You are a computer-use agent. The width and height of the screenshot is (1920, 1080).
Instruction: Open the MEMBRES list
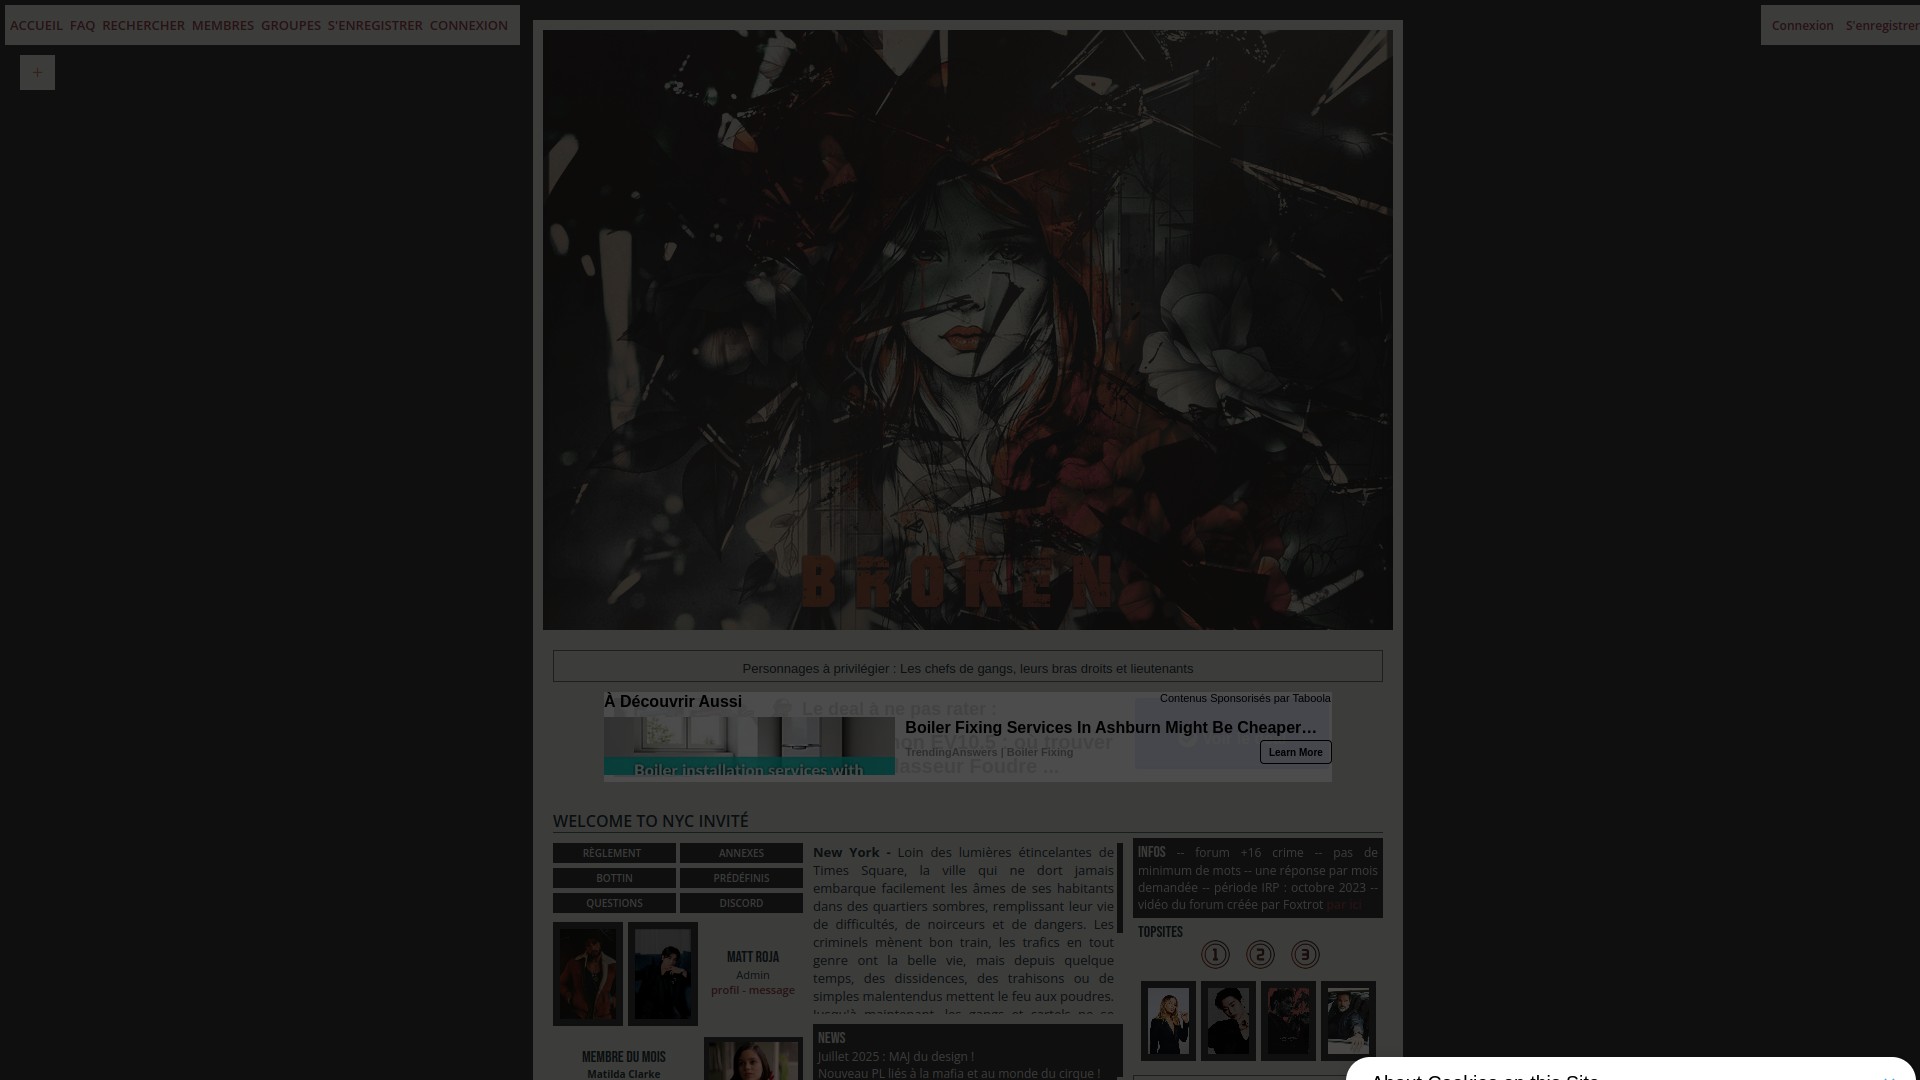223,25
